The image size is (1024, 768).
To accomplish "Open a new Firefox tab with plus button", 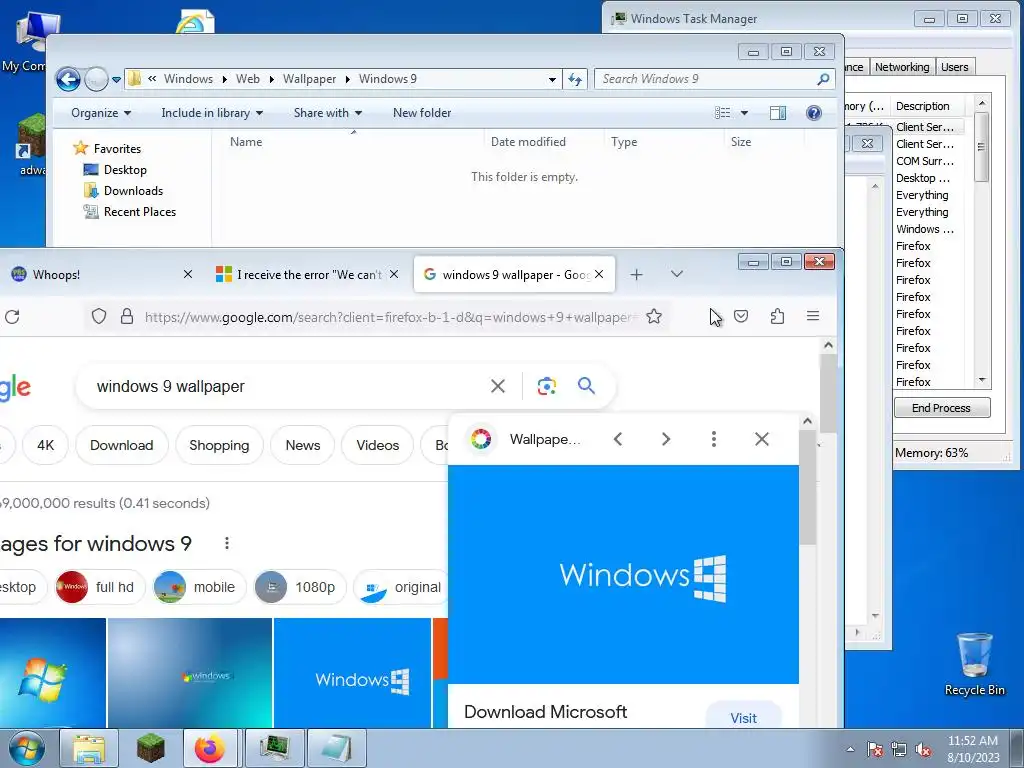I will coord(636,275).
